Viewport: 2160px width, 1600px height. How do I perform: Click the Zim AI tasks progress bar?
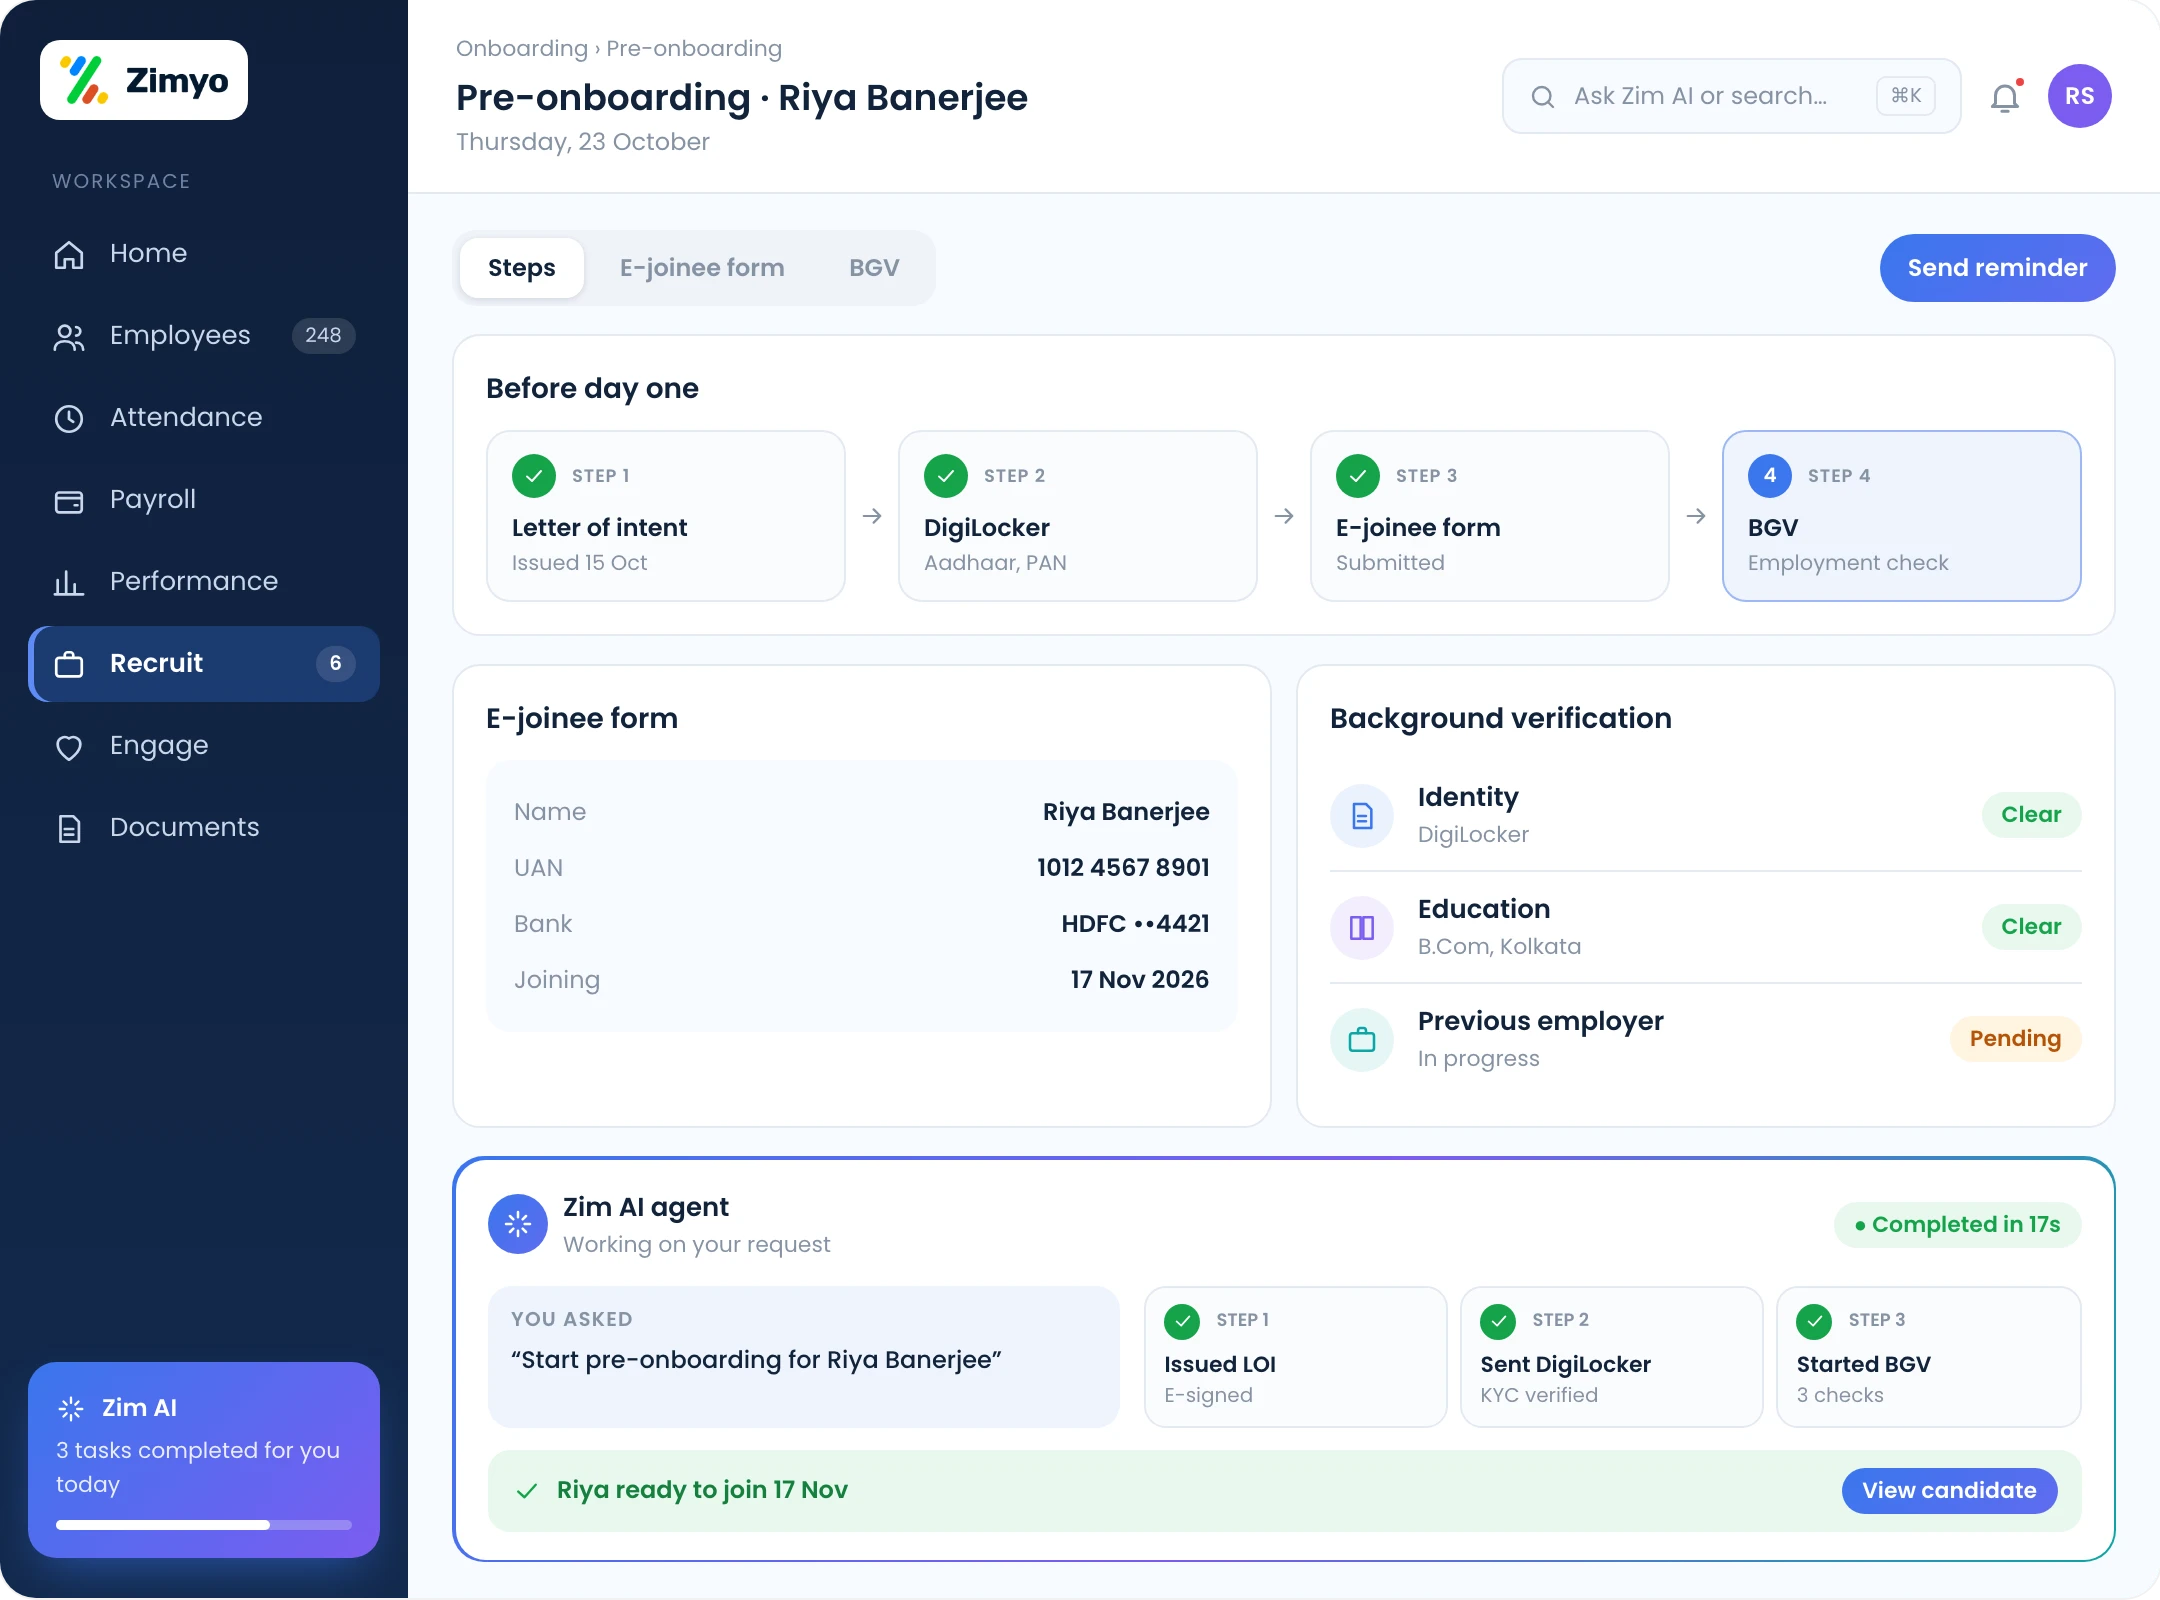coord(204,1525)
